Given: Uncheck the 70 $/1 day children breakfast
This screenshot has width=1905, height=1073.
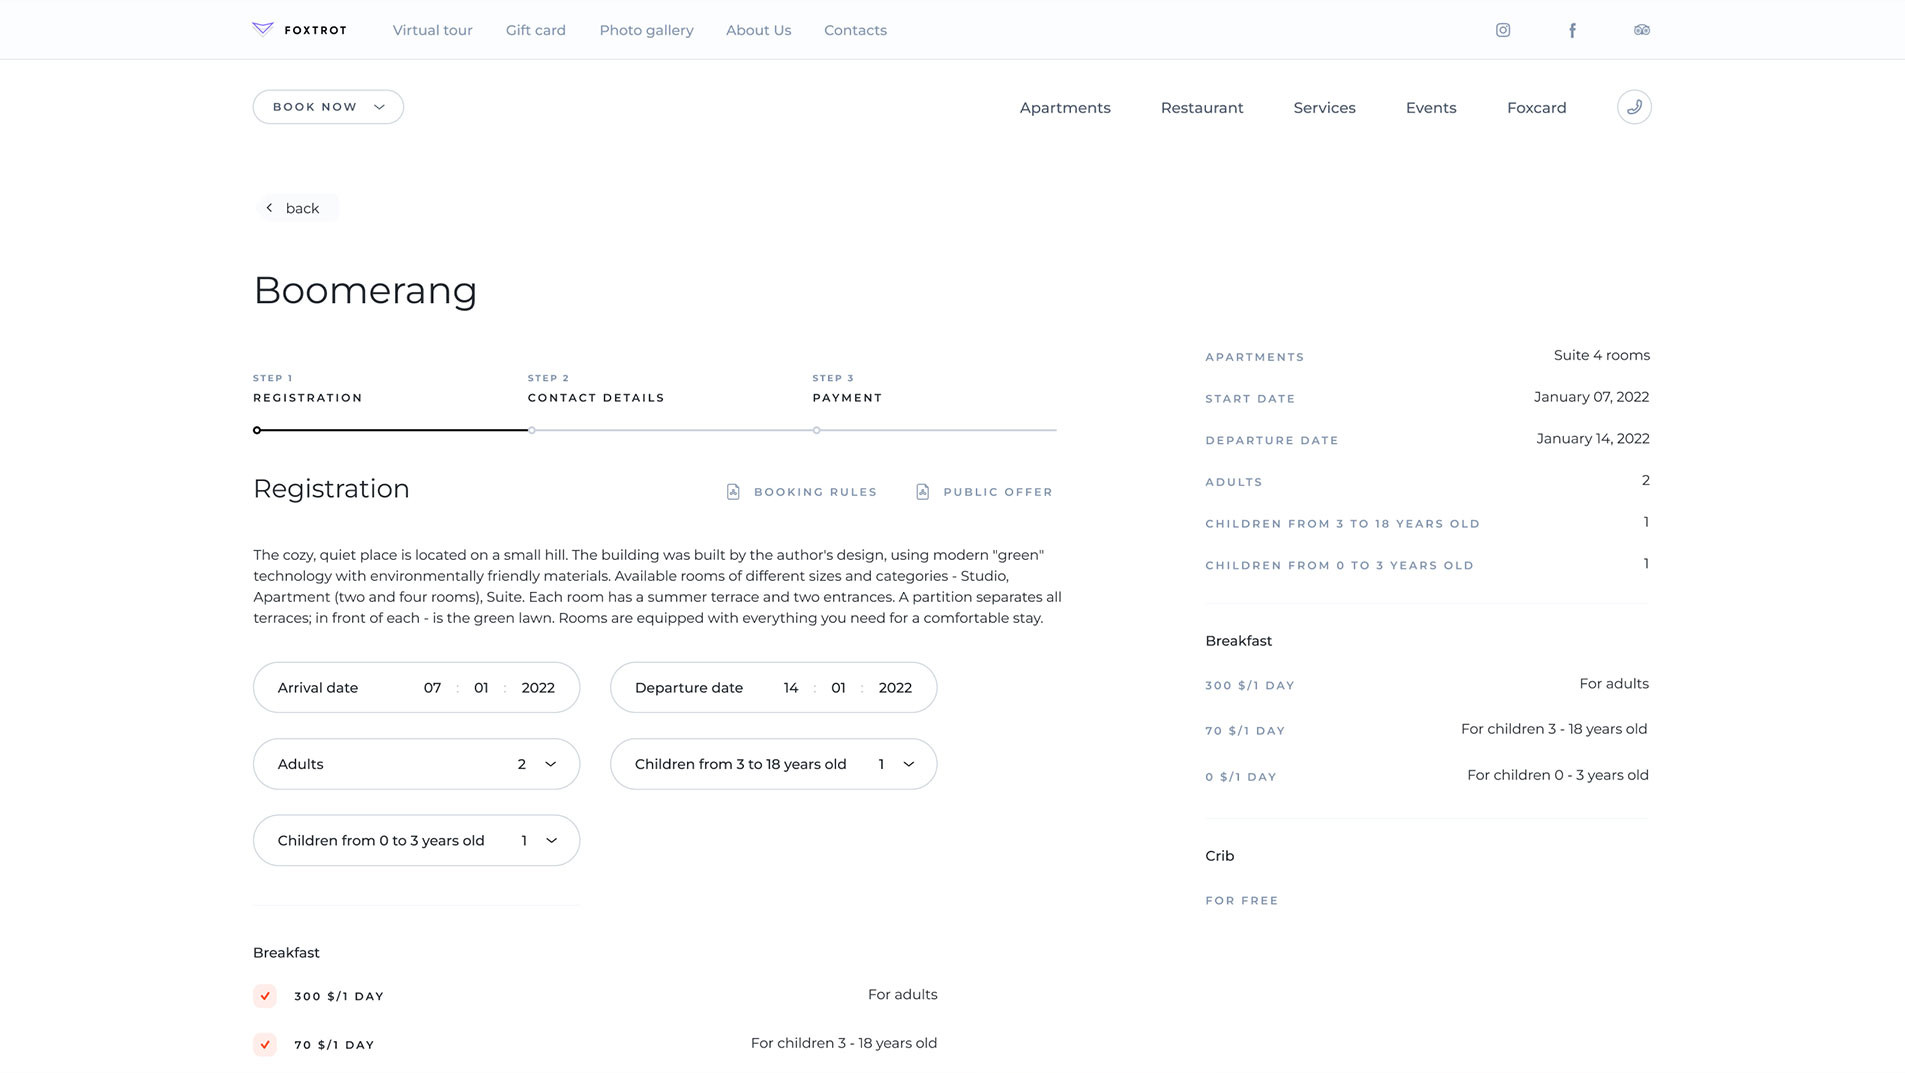Looking at the screenshot, I should pyautogui.click(x=265, y=1044).
